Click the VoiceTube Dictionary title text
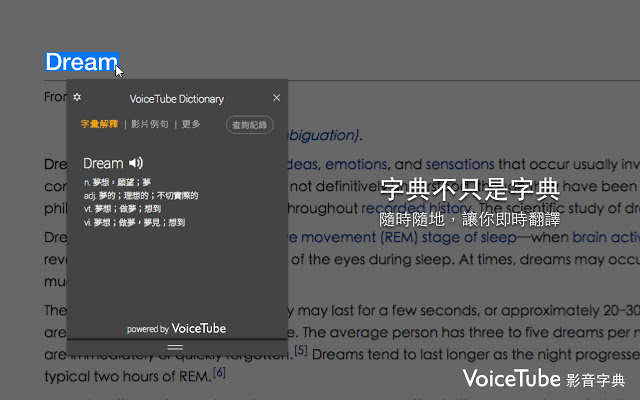 tap(177, 99)
